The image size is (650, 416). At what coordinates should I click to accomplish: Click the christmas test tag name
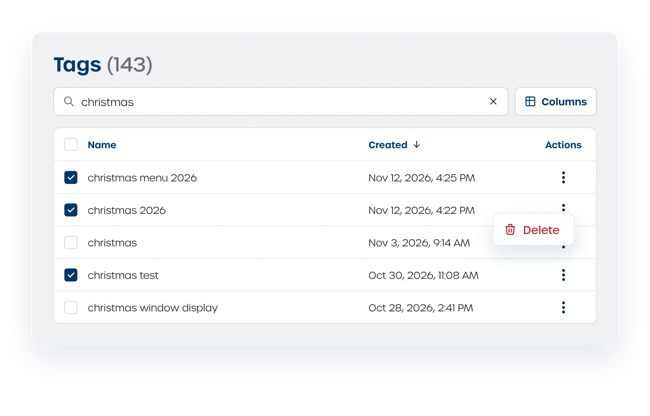(x=123, y=275)
